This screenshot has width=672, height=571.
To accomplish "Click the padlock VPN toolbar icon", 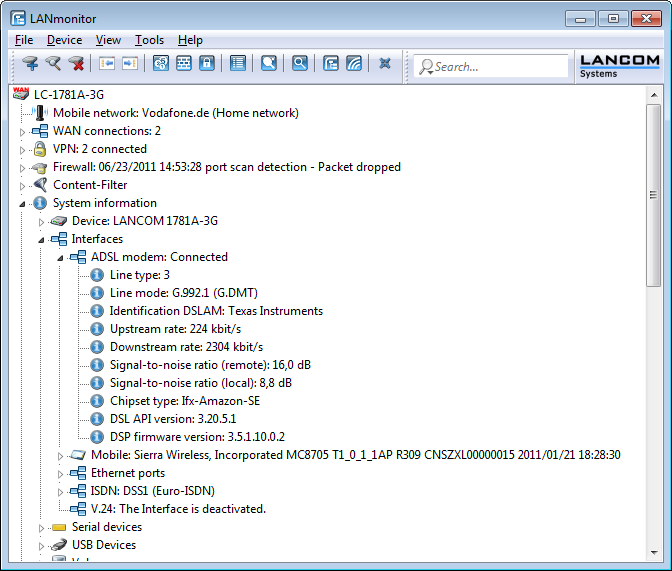I will pyautogui.click(x=207, y=64).
